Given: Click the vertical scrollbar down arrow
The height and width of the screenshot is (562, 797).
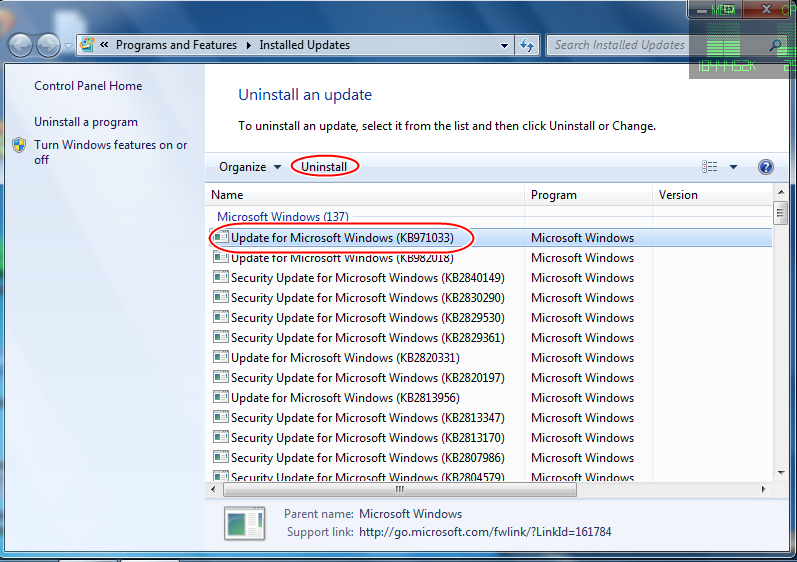Looking at the screenshot, I should click(x=781, y=473).
